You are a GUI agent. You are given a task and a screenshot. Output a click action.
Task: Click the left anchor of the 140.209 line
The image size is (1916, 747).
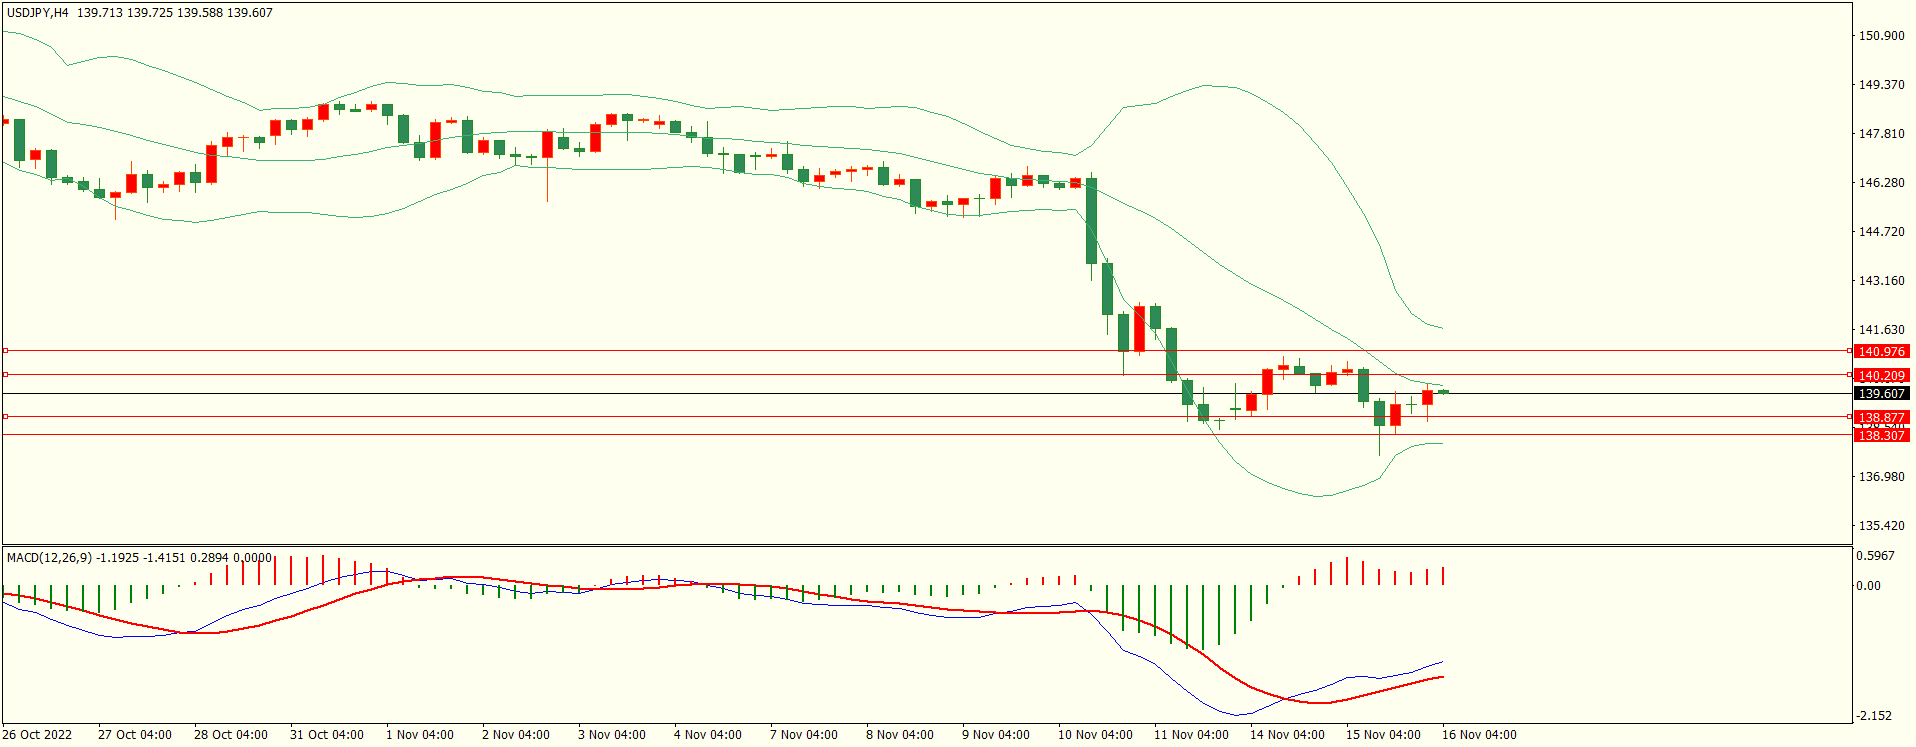[5, 375]
